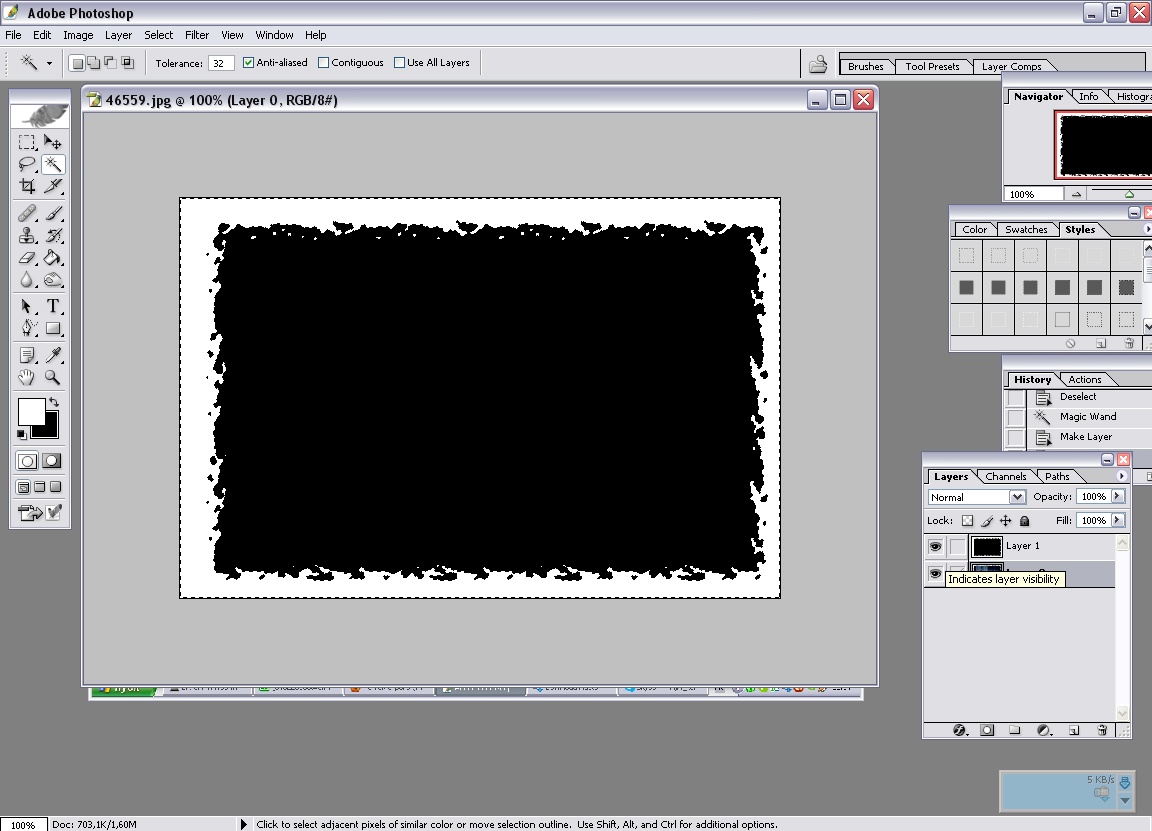This screenshot has height=831, width=1152.
Task: Select the Lasso tool
Action: tap(27, 165)
